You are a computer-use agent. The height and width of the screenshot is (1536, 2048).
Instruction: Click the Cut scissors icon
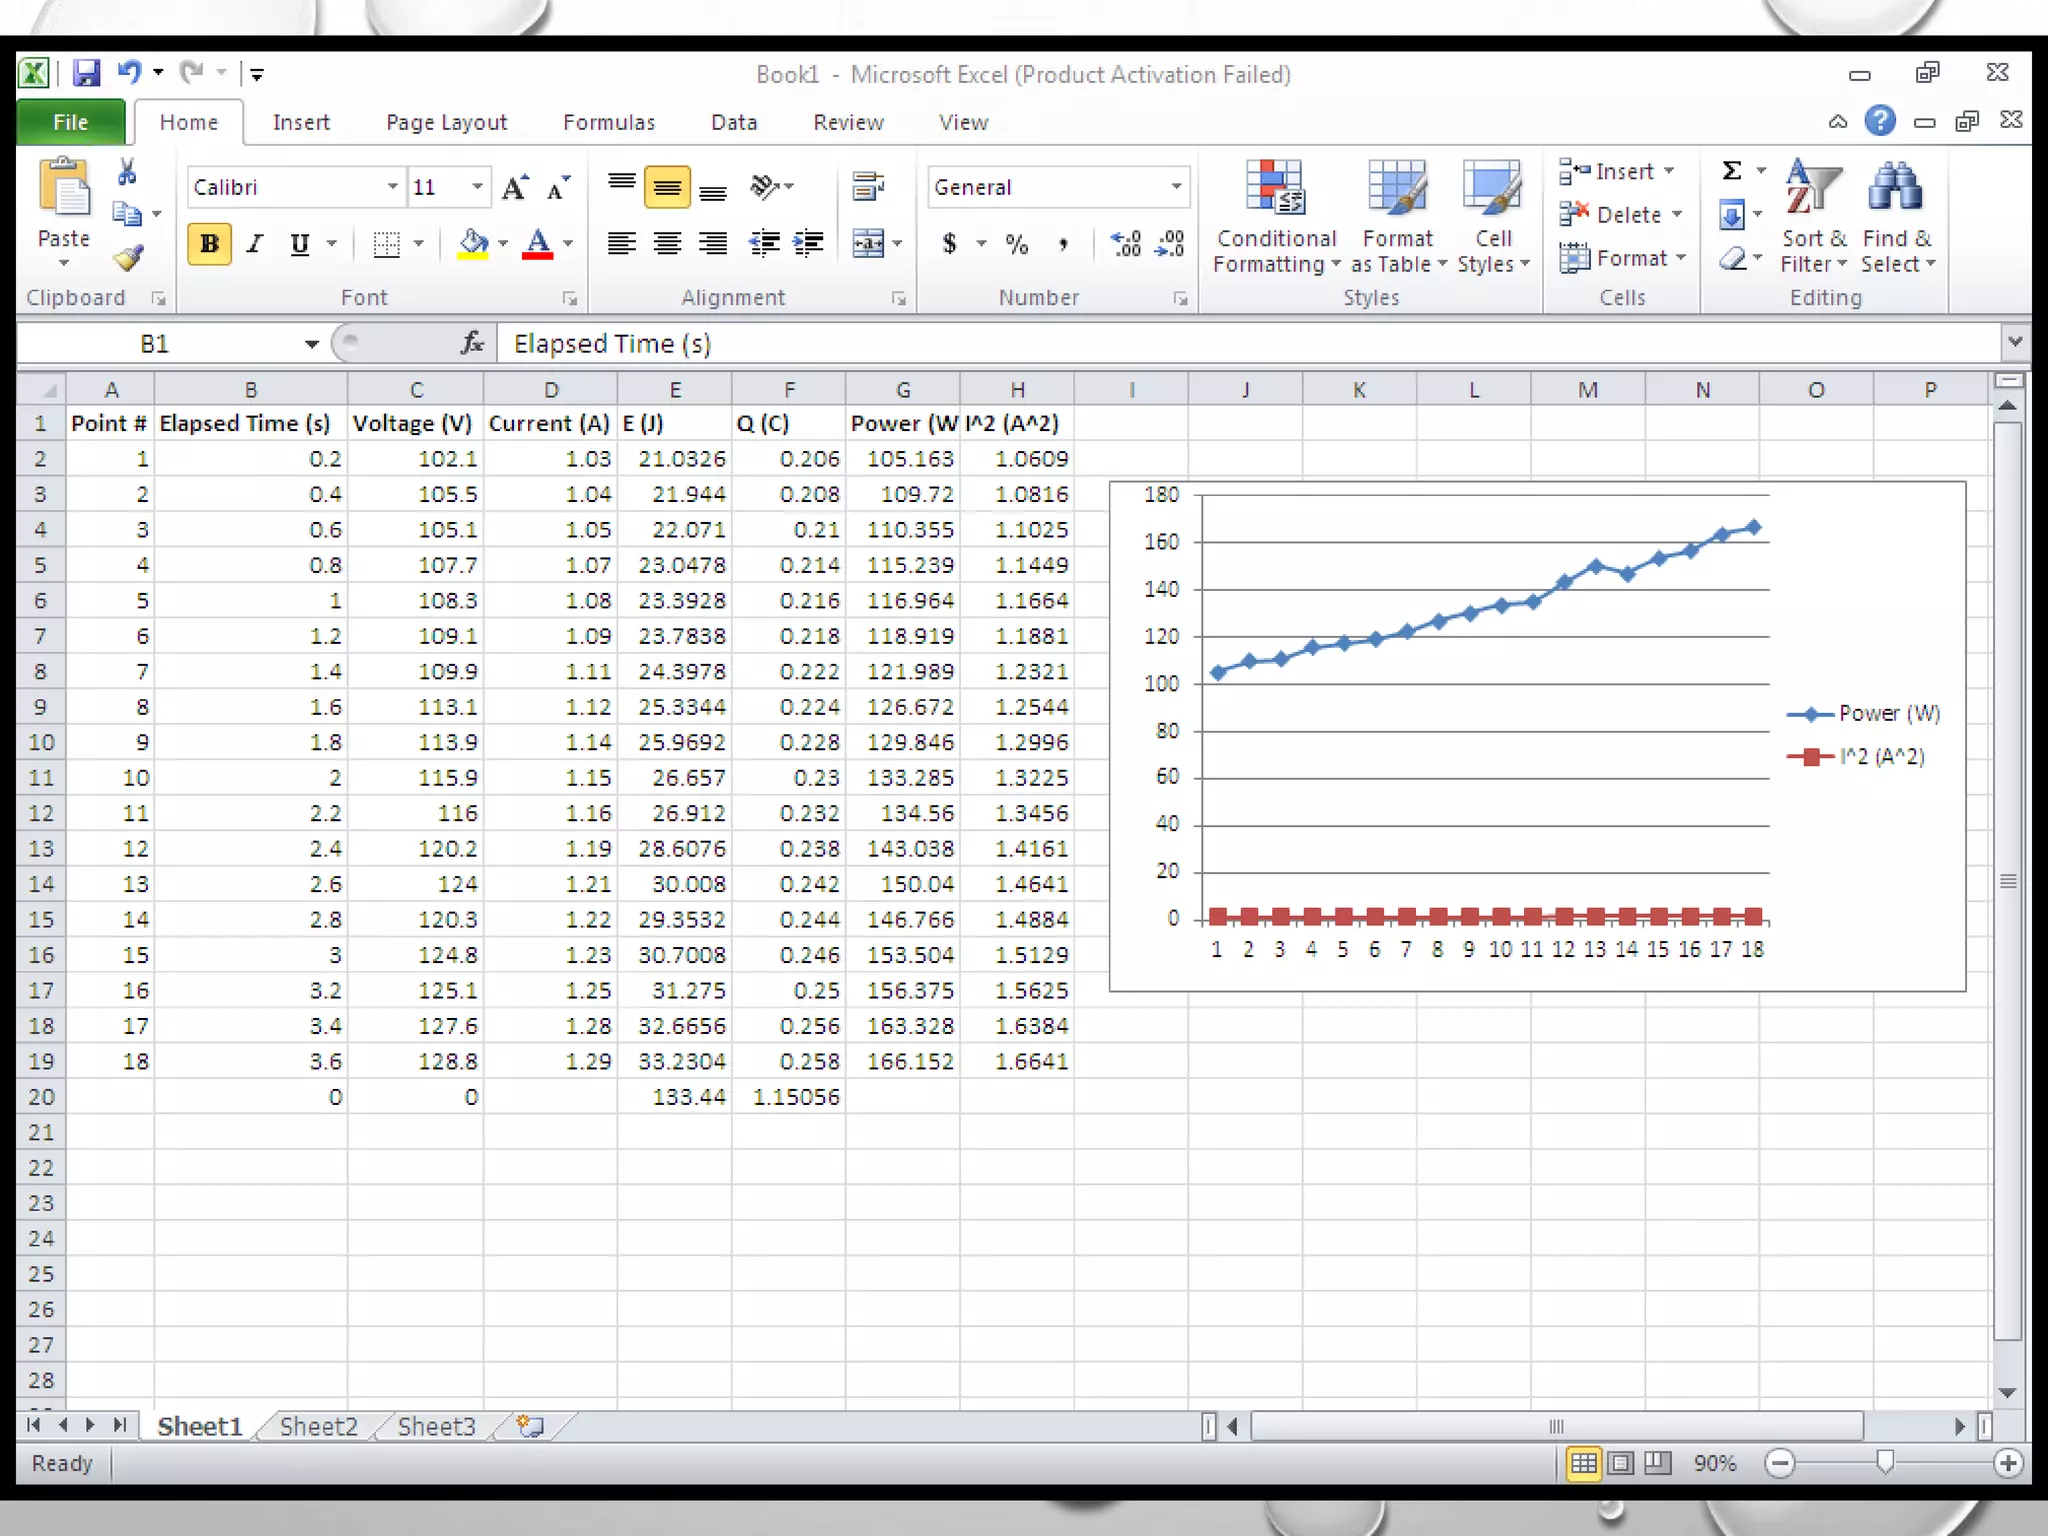127,172
